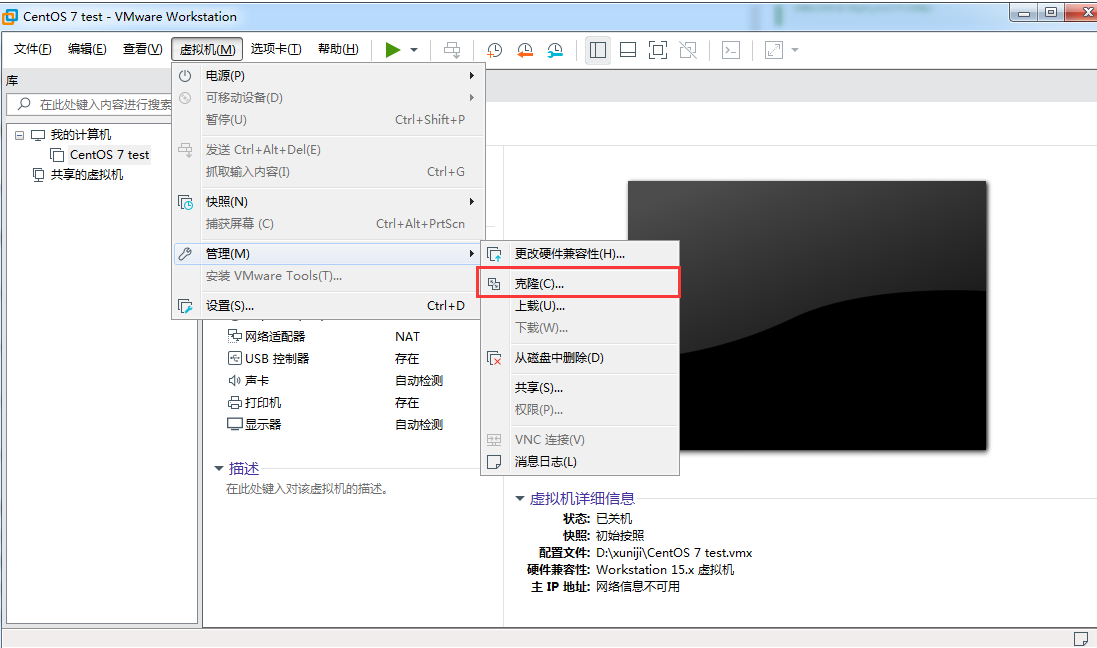This screenshot has height=648, width=1097.
Task: Click the description text field placeholder
Action: point(307,488)
